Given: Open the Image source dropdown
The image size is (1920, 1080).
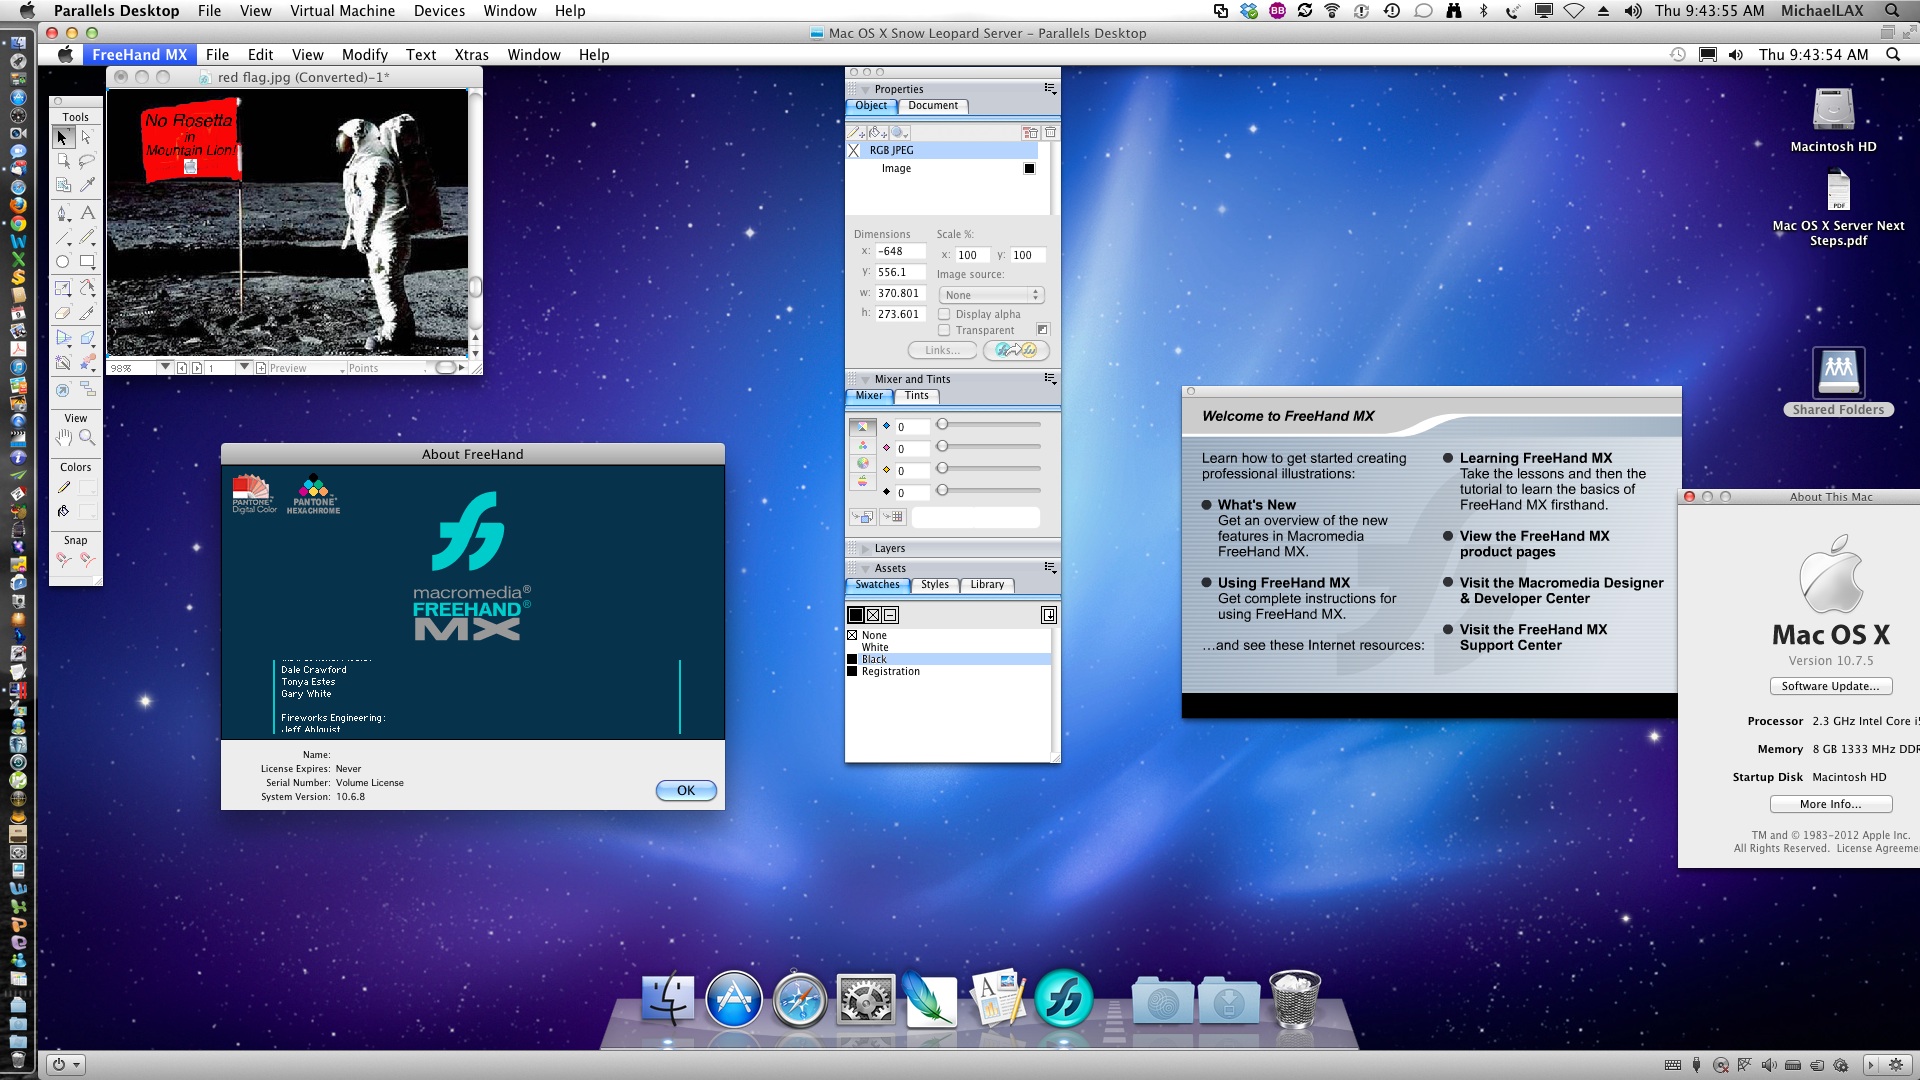Looking at the screenshot, I should 992,295.
